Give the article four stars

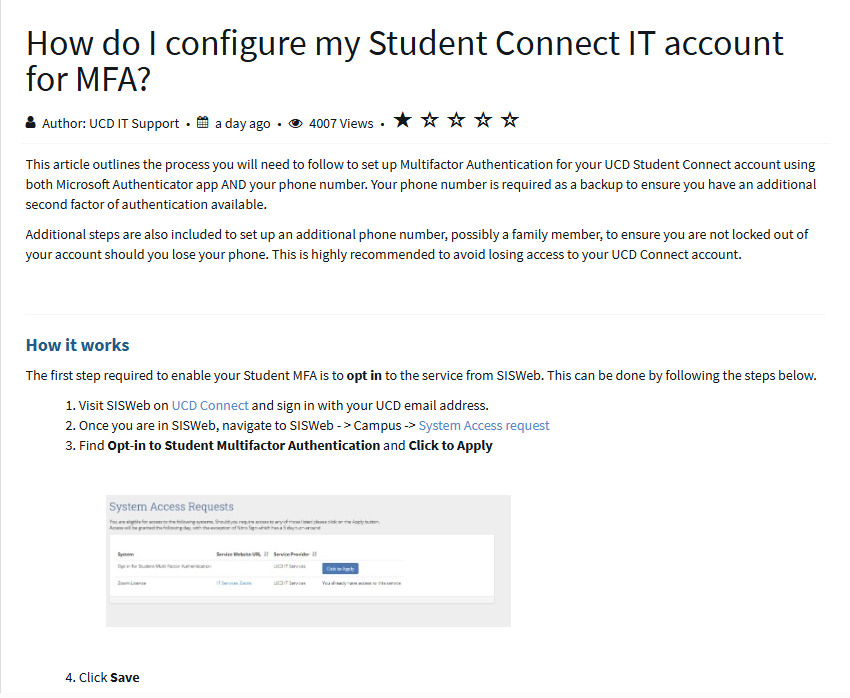484,121
